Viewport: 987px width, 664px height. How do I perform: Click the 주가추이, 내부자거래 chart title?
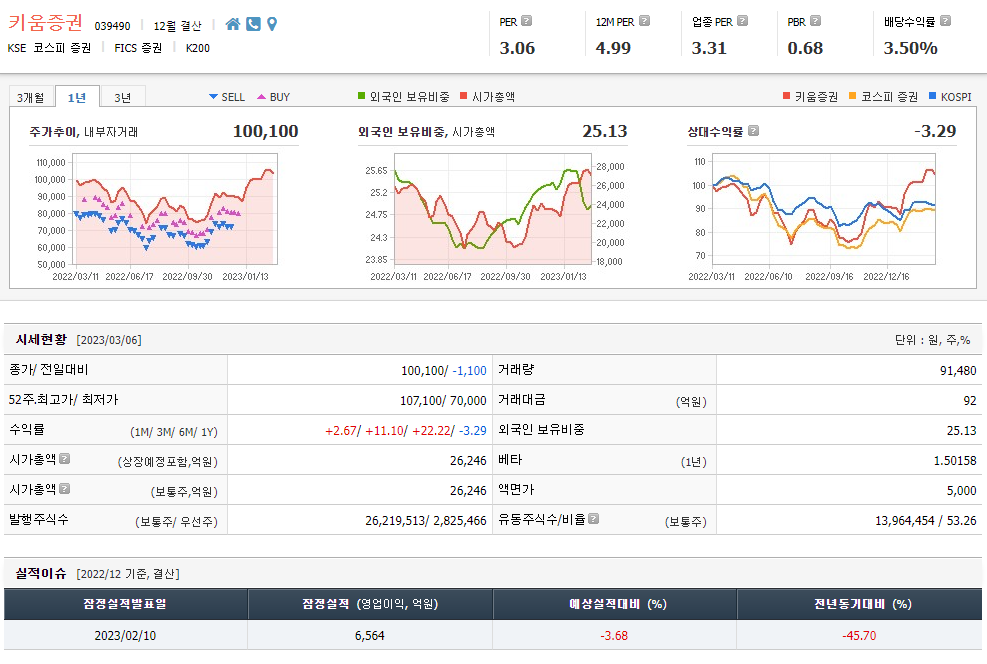pos(84,132)
